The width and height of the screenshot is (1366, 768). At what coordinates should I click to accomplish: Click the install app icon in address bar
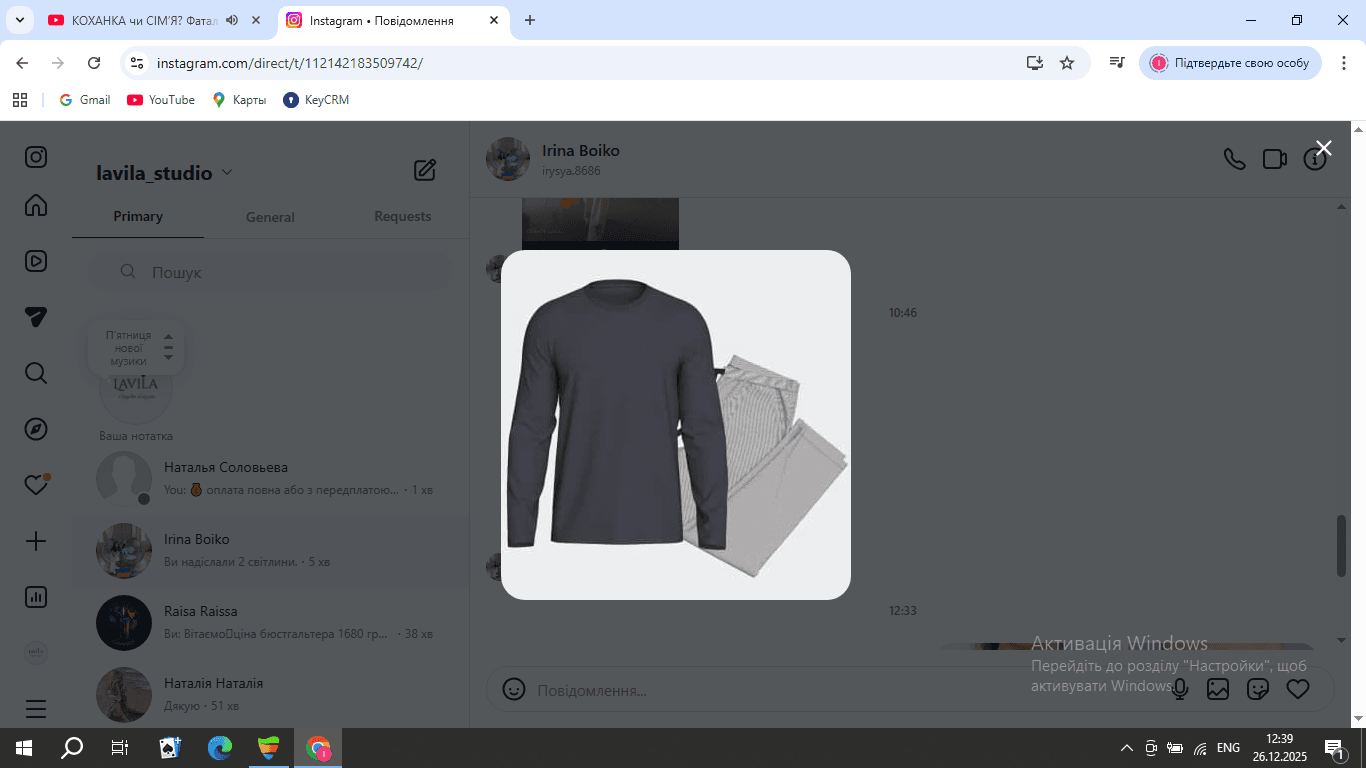pos(1035,63)
